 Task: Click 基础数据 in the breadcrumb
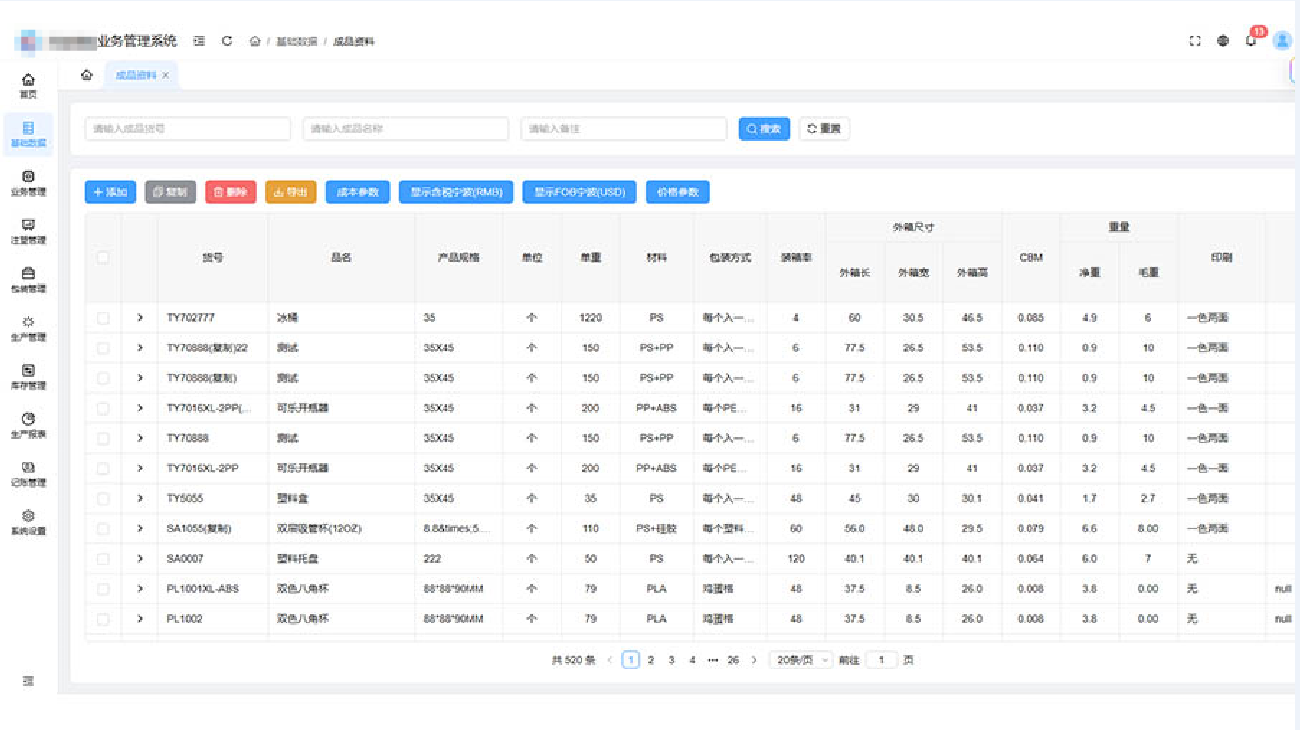click(296, 41)
